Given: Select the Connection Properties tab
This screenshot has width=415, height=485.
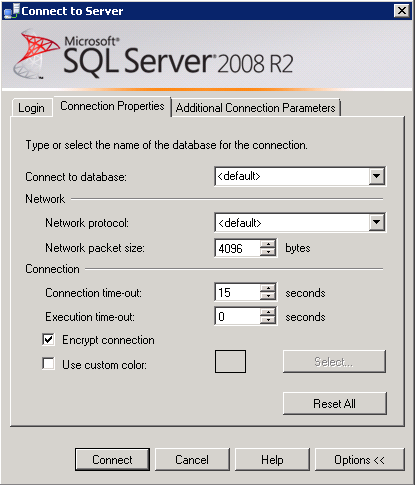Looking at the screenshot, I should click(112, 106).
